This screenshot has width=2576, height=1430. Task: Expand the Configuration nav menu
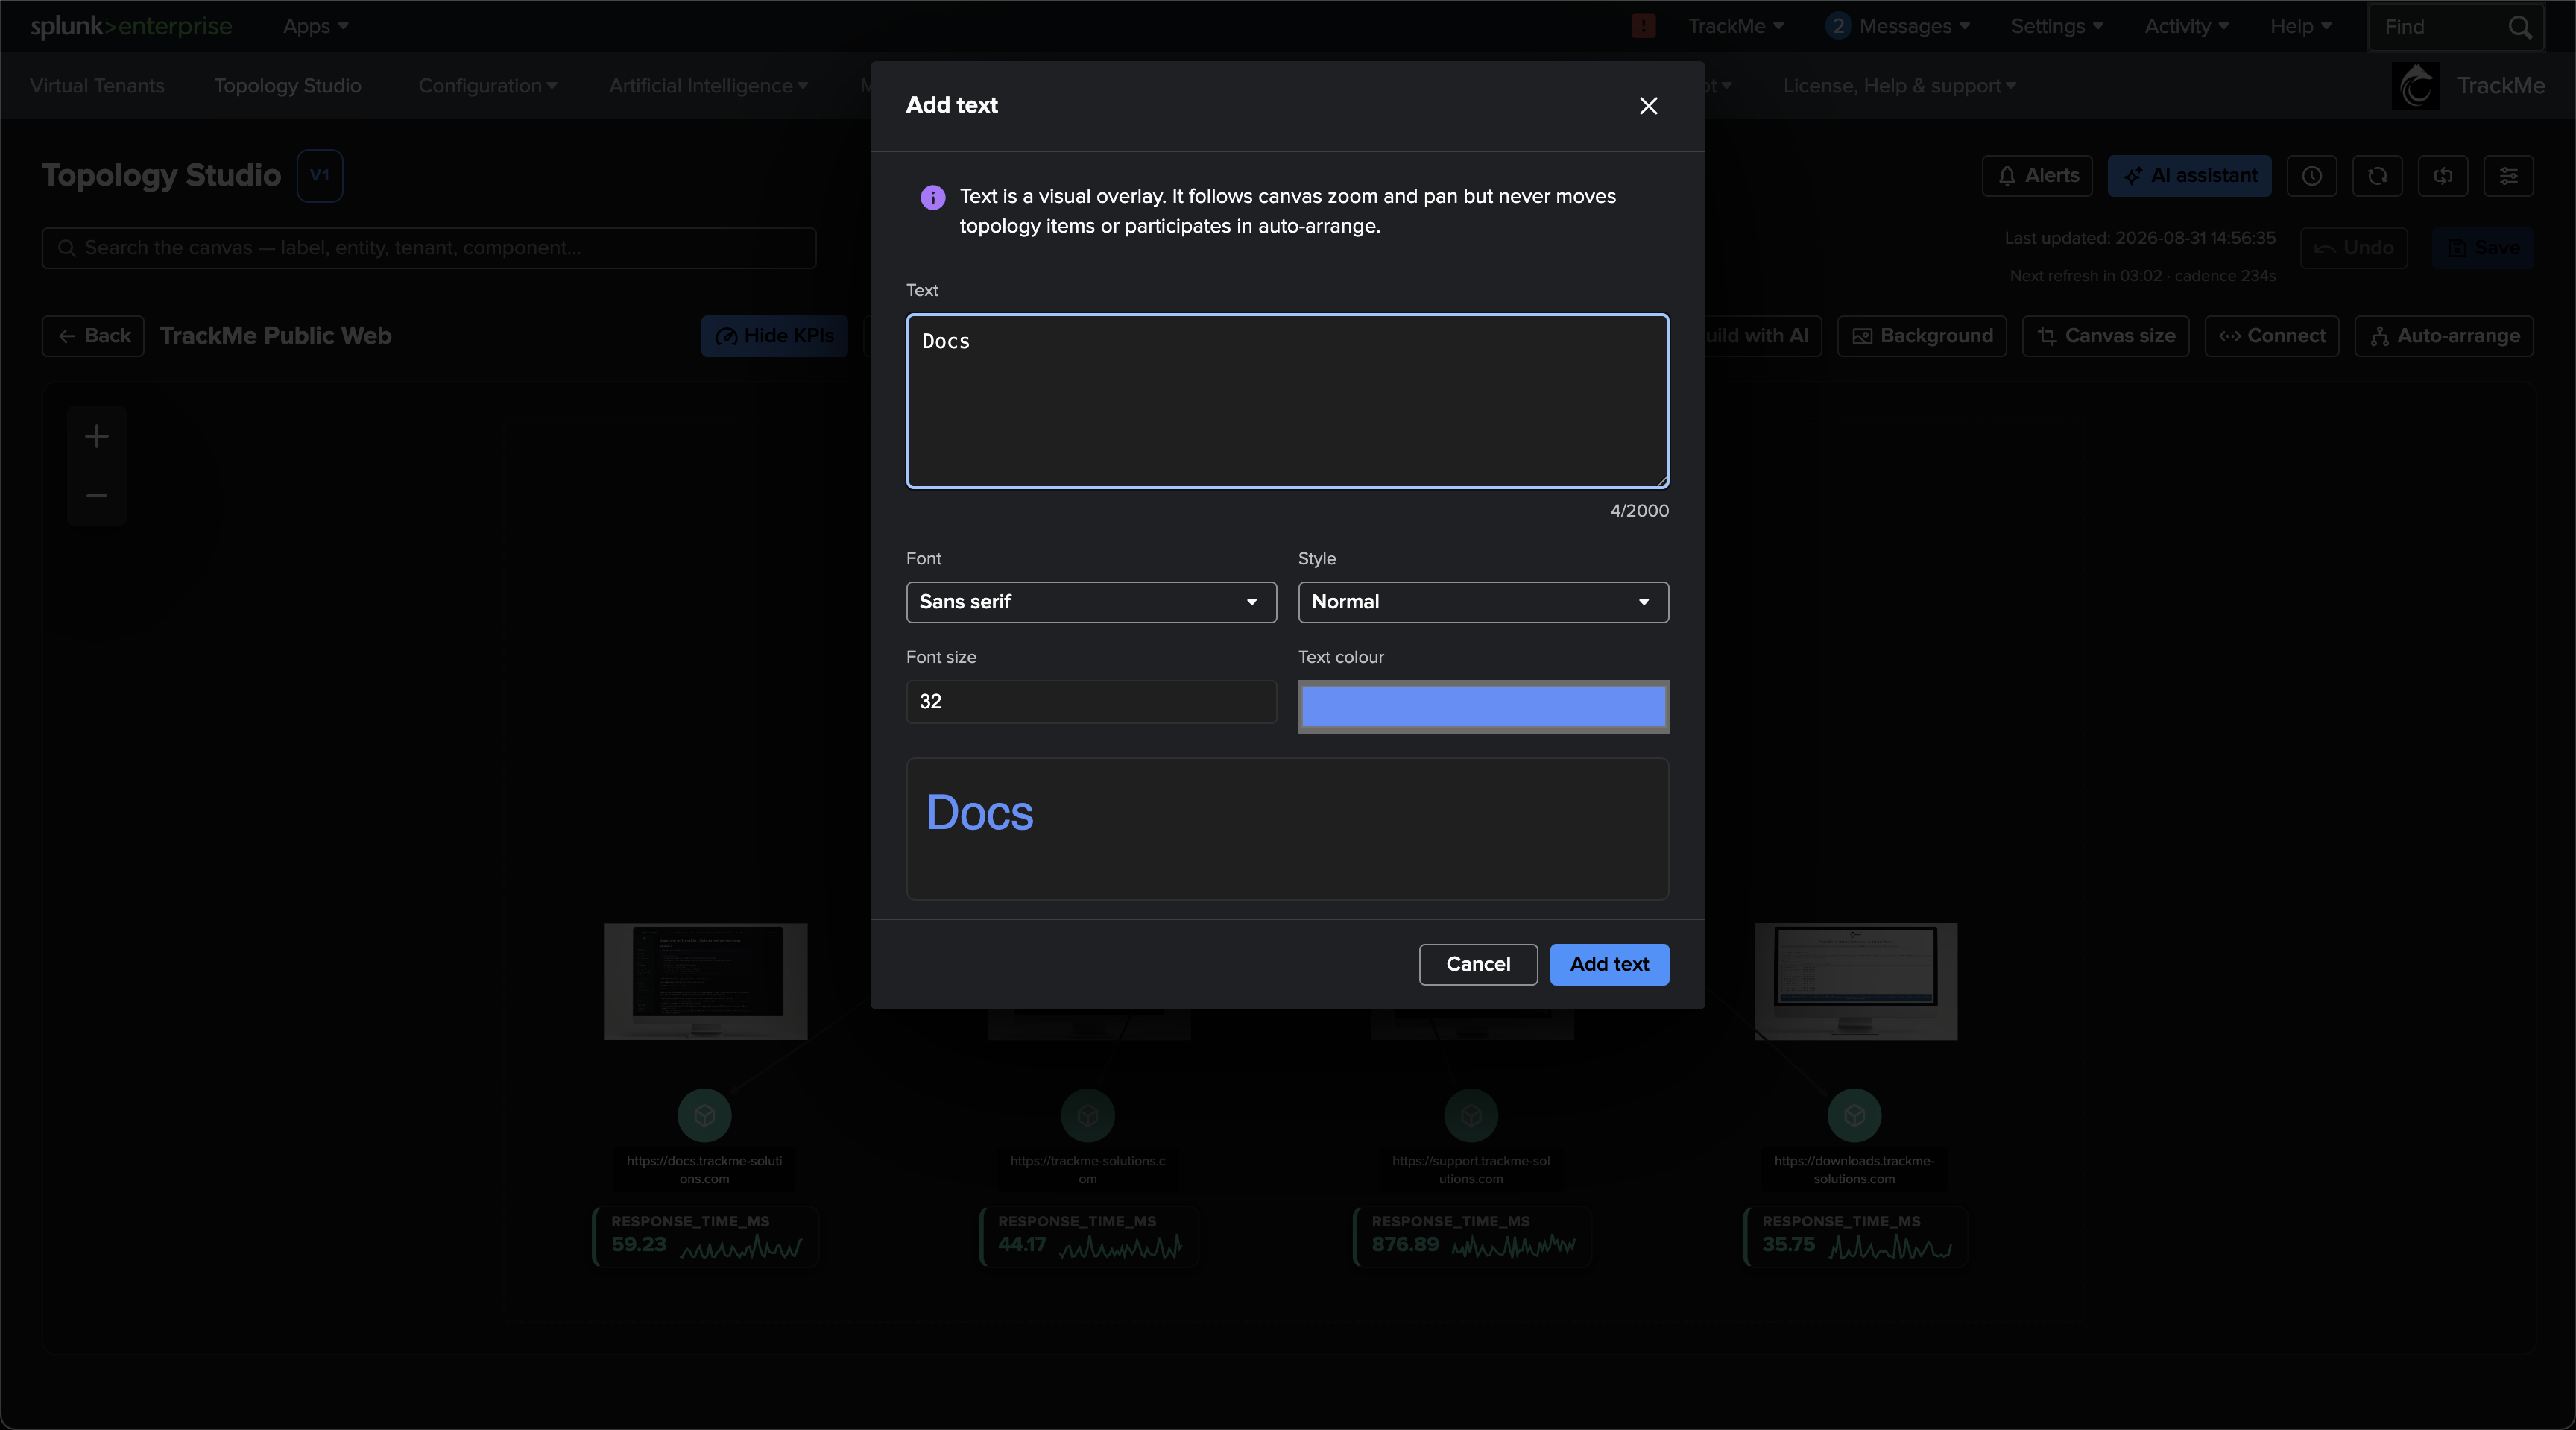pos(487,86)
